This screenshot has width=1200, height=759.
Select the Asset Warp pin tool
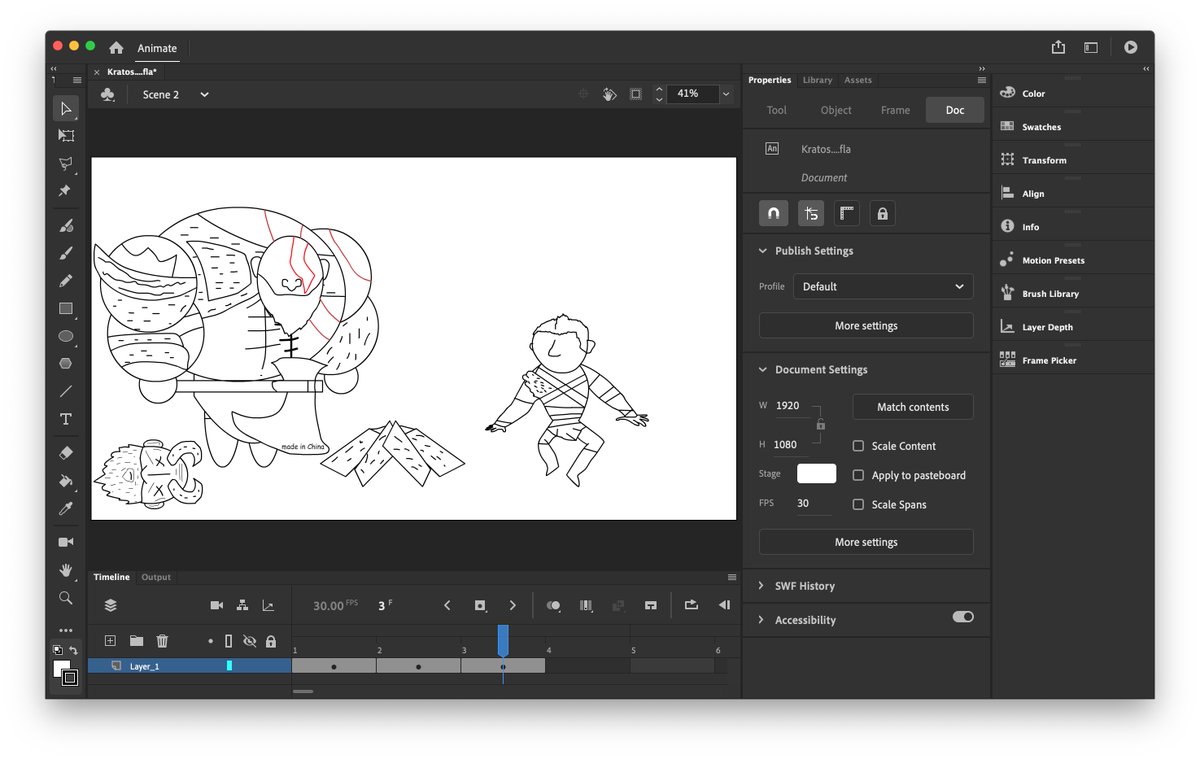[66, 190]
